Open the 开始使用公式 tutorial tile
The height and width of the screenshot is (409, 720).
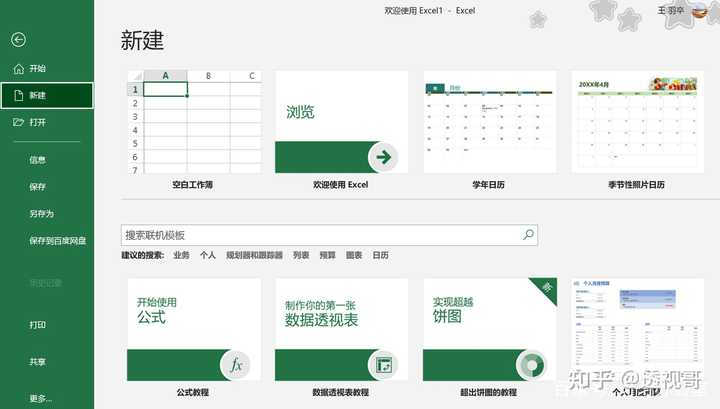pyautogui.click(x=194, y=330)
